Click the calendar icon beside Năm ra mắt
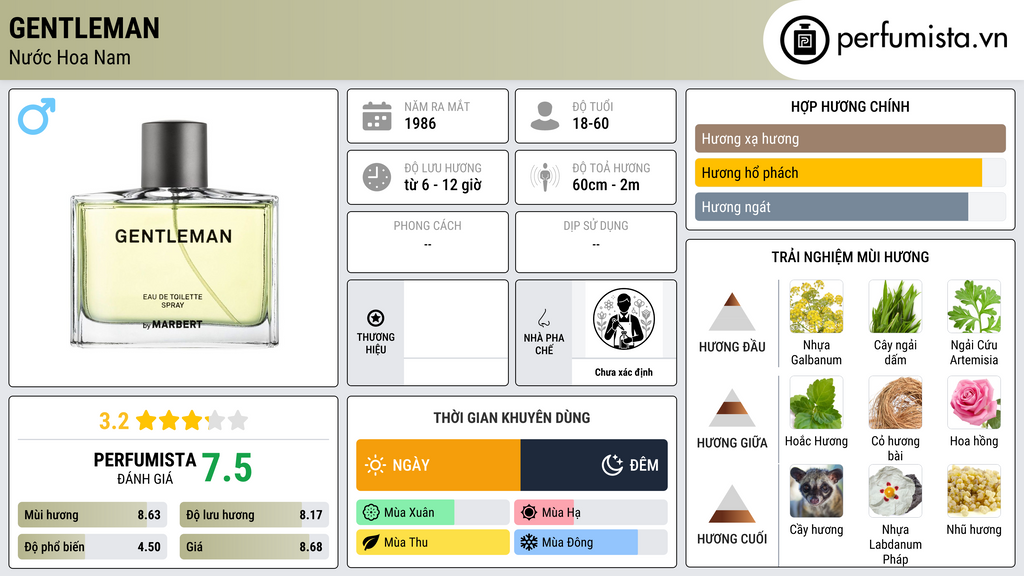Image resolution: width=1024 pixels, height=576 pixels. coord(377,116)
